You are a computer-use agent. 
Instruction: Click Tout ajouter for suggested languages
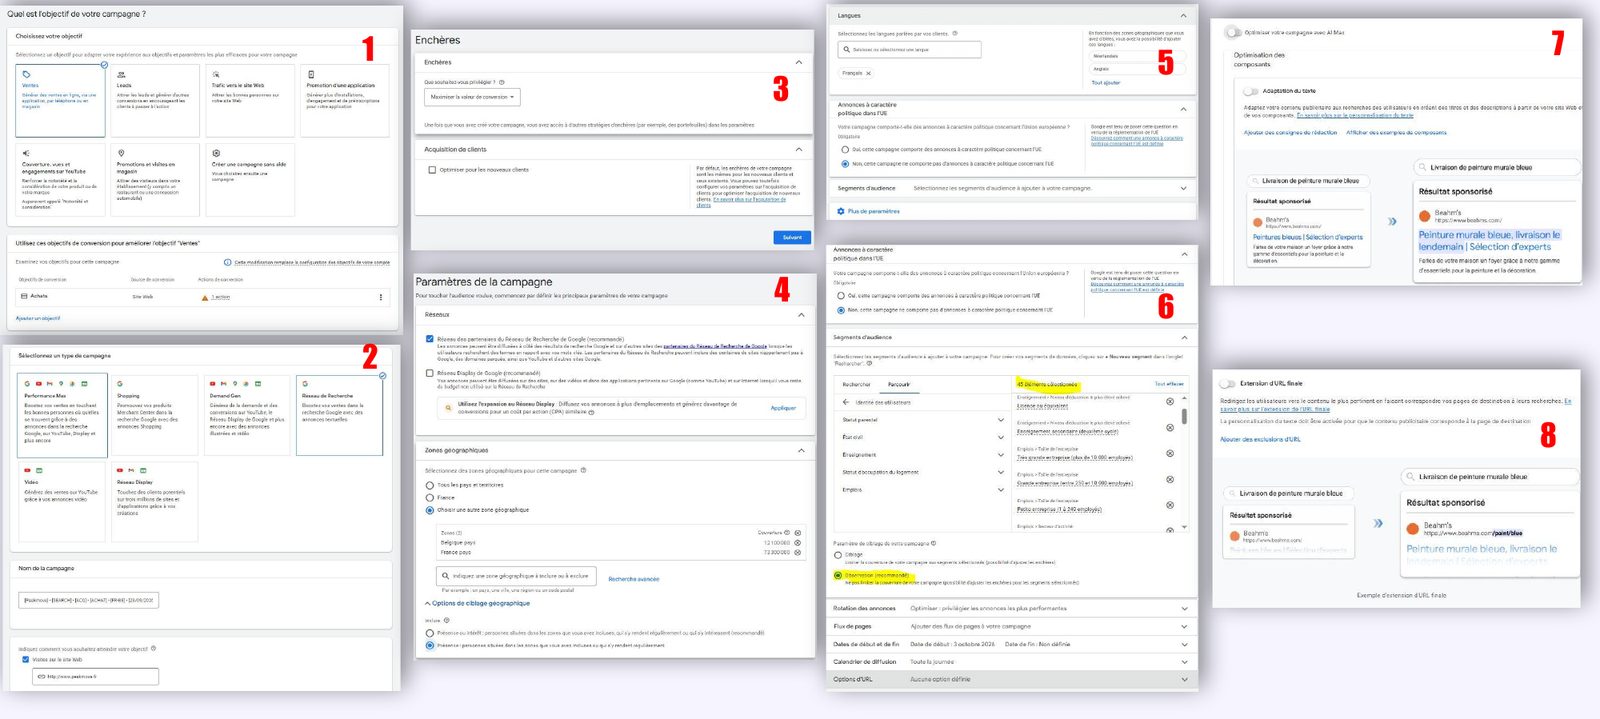[1105, 83]
